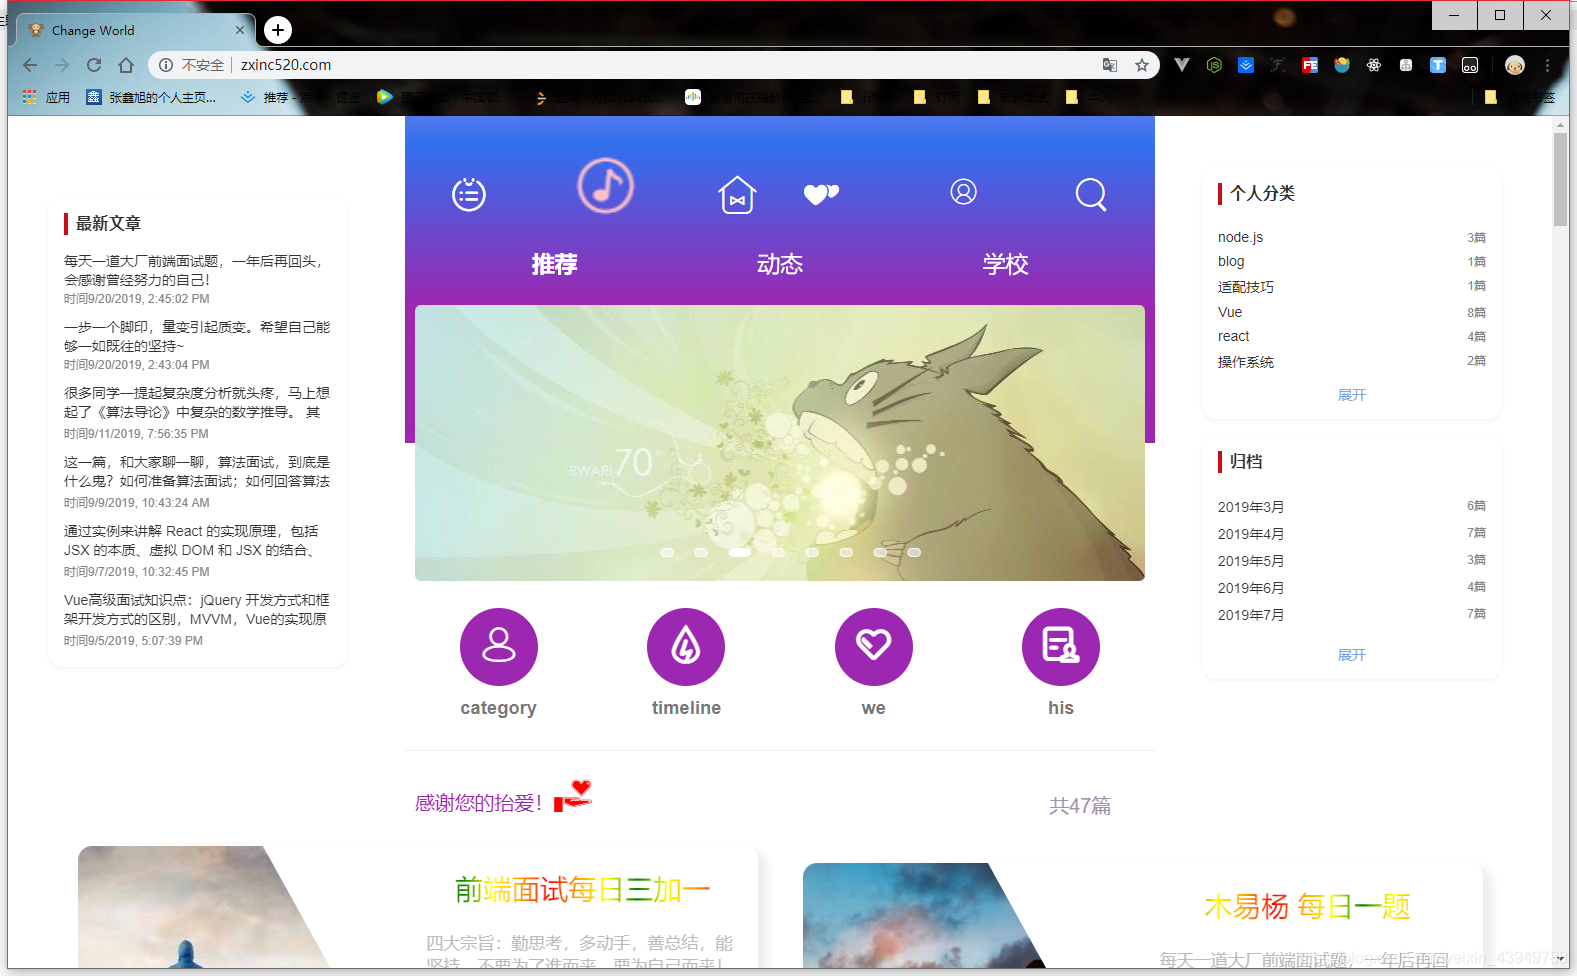Switch to the 学校 tab
Viewport: 1577px width, 976px height.
click(x=1006, y=264)
